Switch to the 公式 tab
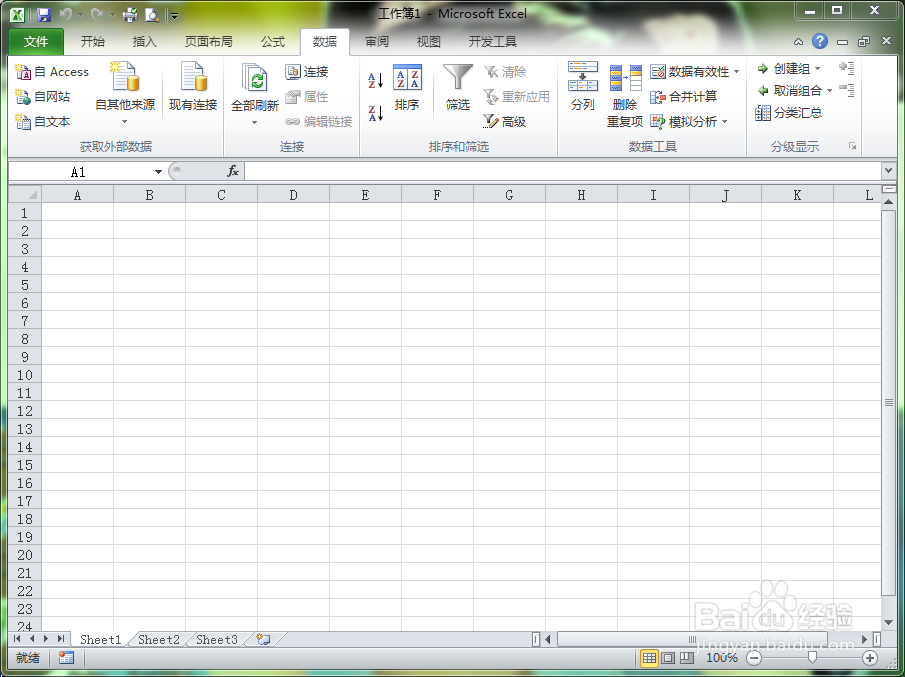905x677 pixels. [x=272, y=42]
